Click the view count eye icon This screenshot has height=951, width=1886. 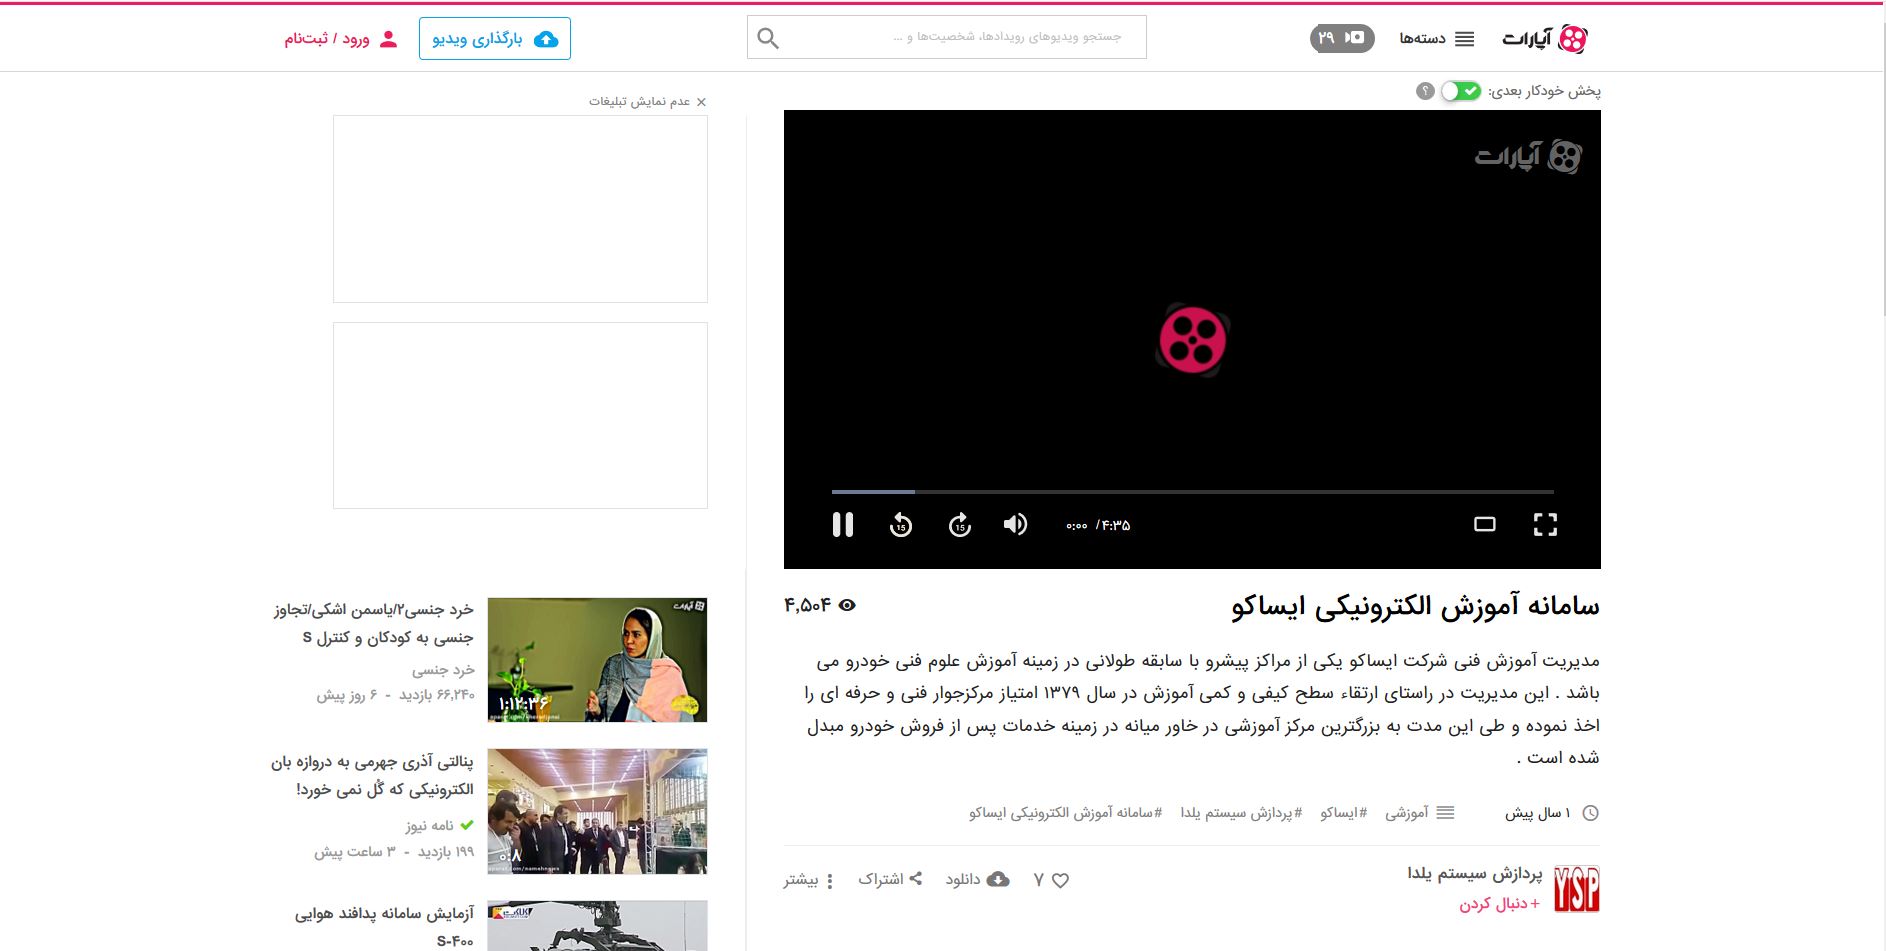click(847, 605)
